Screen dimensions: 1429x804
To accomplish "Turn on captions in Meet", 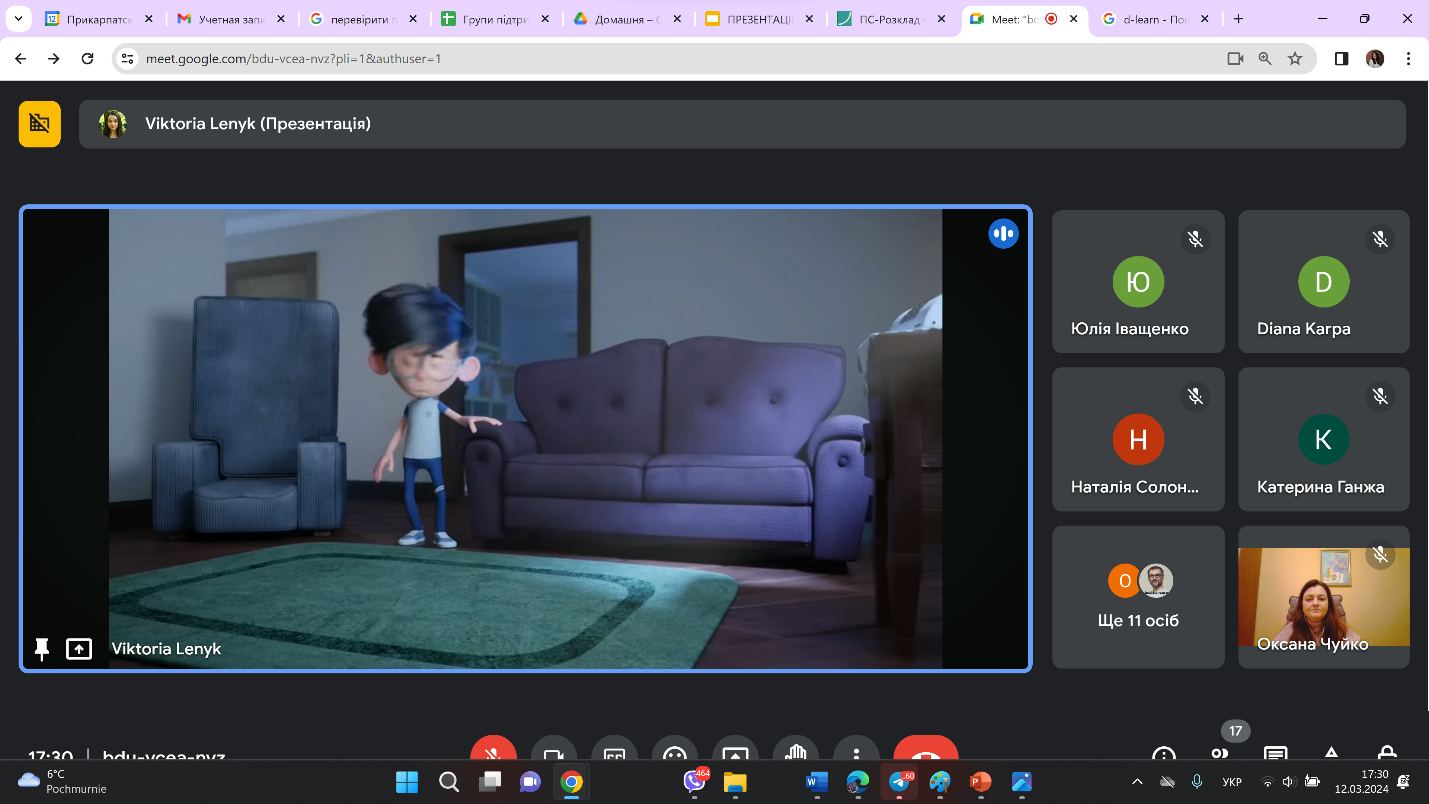I will coord(614,754).
